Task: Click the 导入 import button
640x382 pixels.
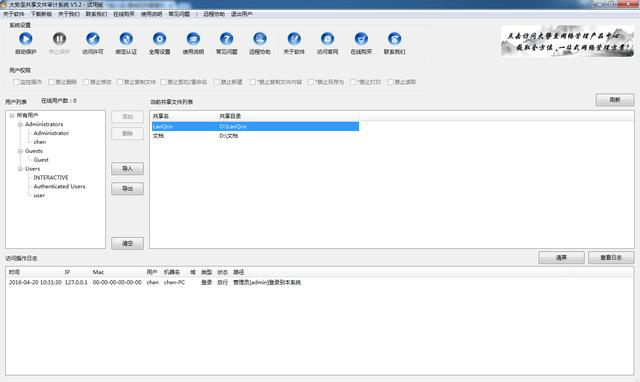Action: click(x=127, y=169)
